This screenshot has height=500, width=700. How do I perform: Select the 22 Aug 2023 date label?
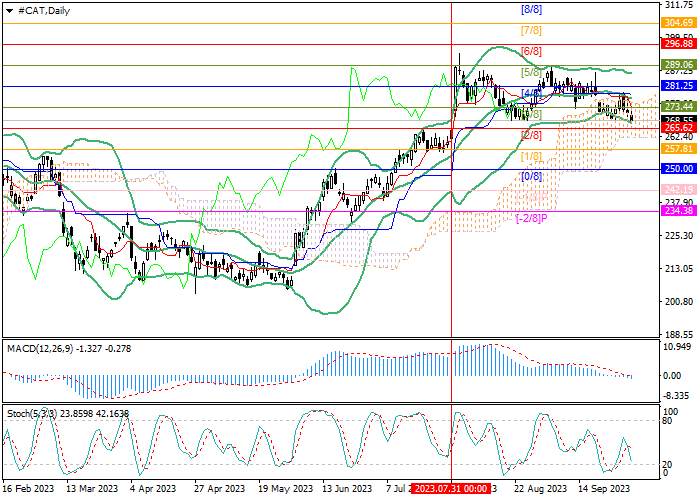click(540, 488)
